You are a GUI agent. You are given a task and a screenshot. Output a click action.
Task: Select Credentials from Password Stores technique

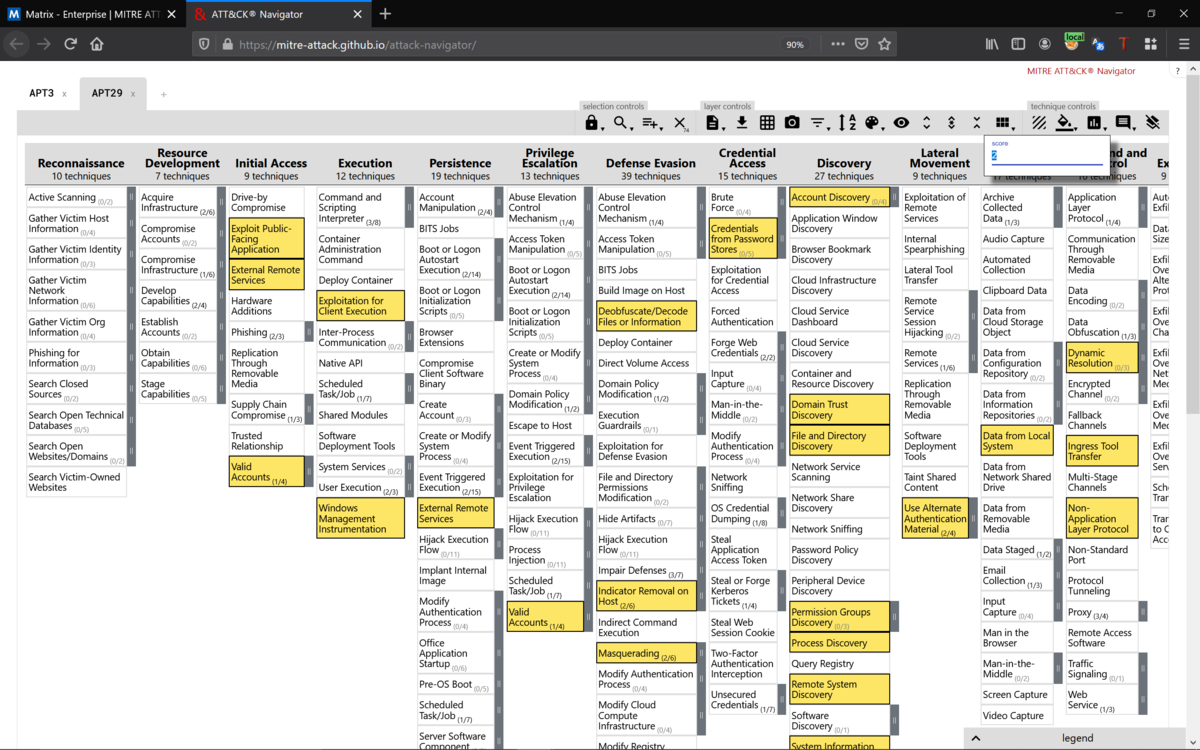point(742,239)
